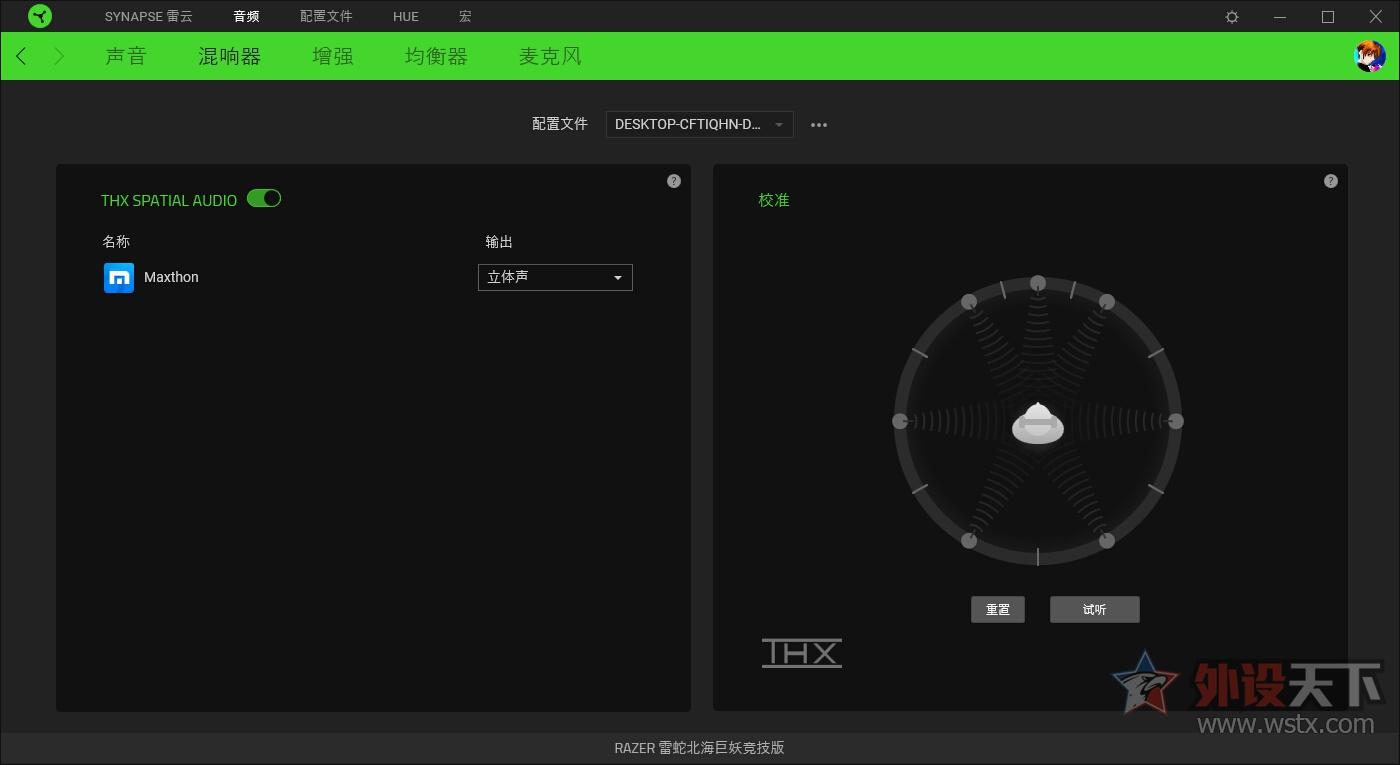1400x765 pixels.
Task: Switch to the 麦克风 tab
Action: [x=550, y=57]
